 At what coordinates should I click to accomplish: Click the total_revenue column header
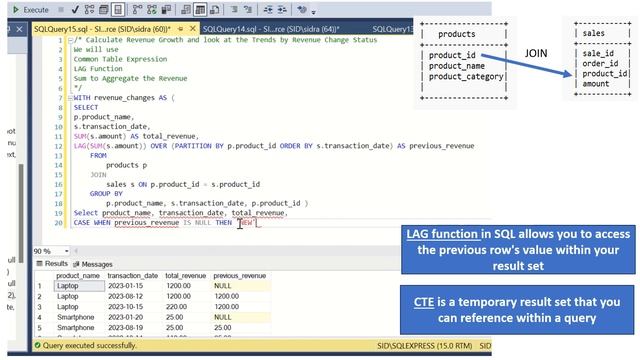186,276
